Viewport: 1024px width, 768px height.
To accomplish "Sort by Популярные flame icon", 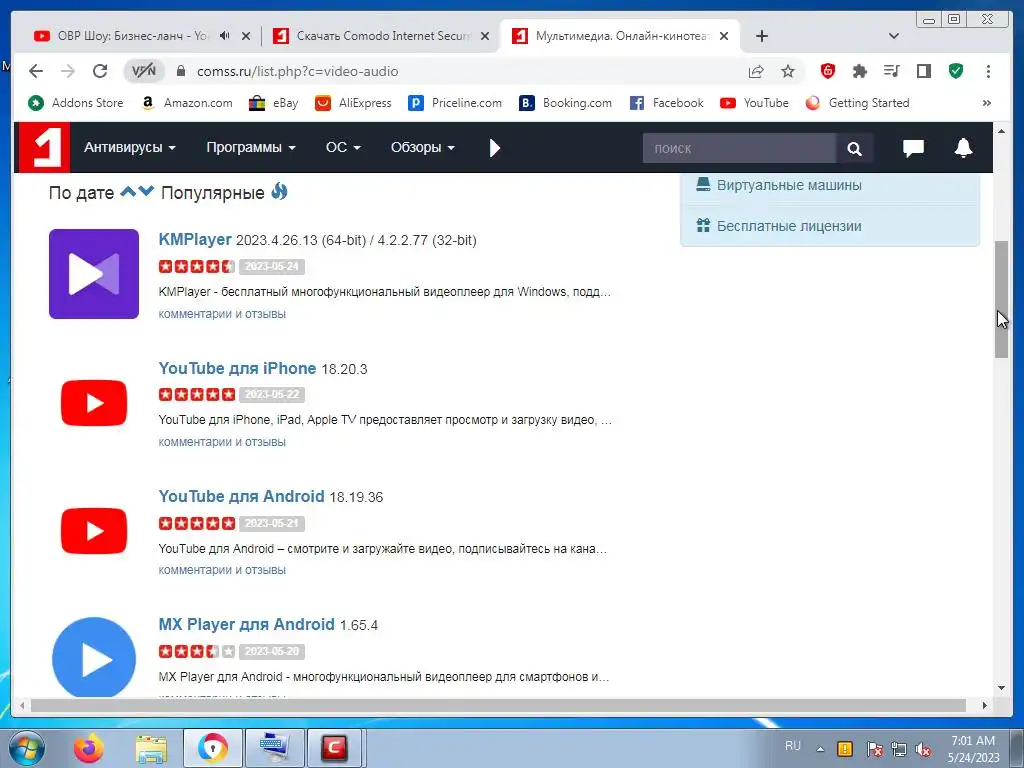I will [x=279, y=191].
